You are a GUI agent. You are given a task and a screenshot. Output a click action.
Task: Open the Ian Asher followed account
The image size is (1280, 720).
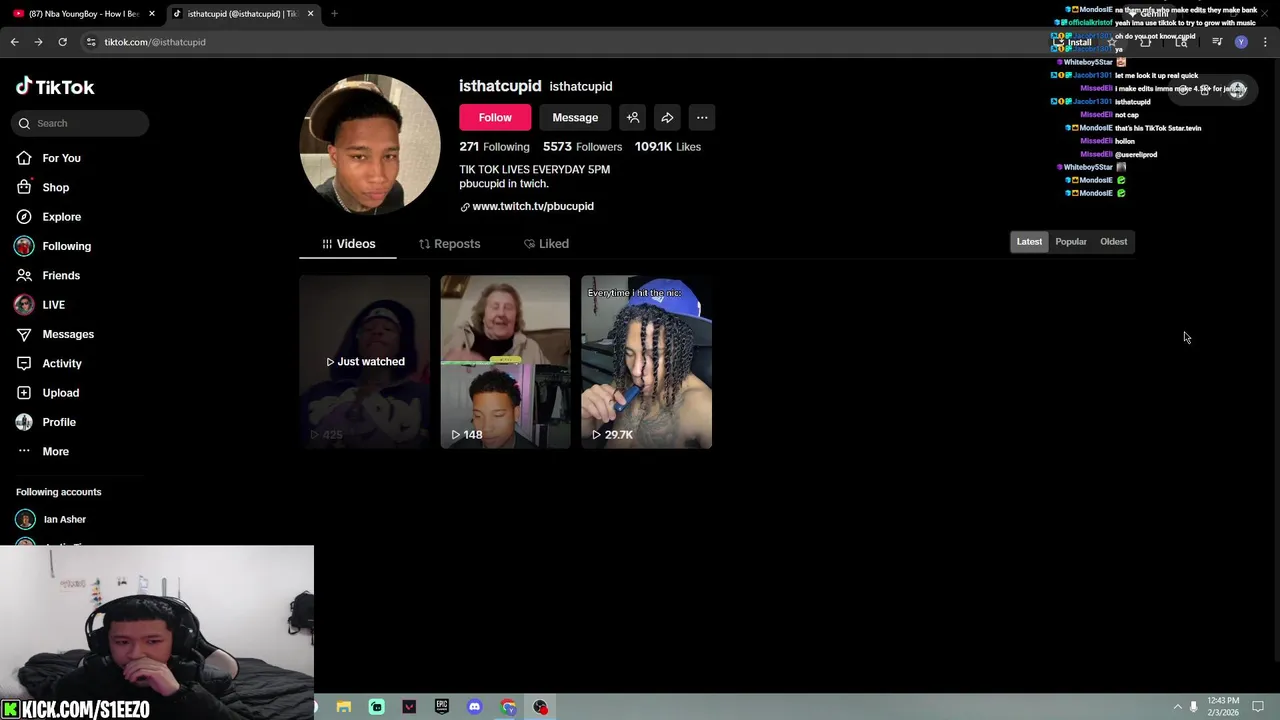pos(65,519)
